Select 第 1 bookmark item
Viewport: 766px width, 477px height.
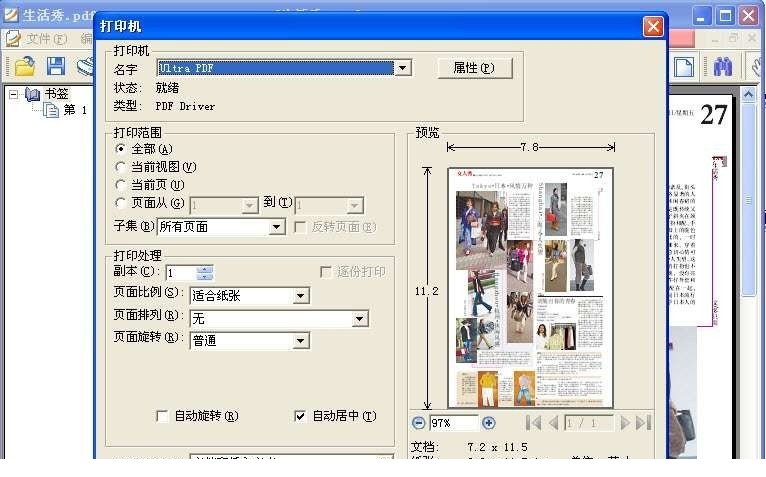(75, 110)
